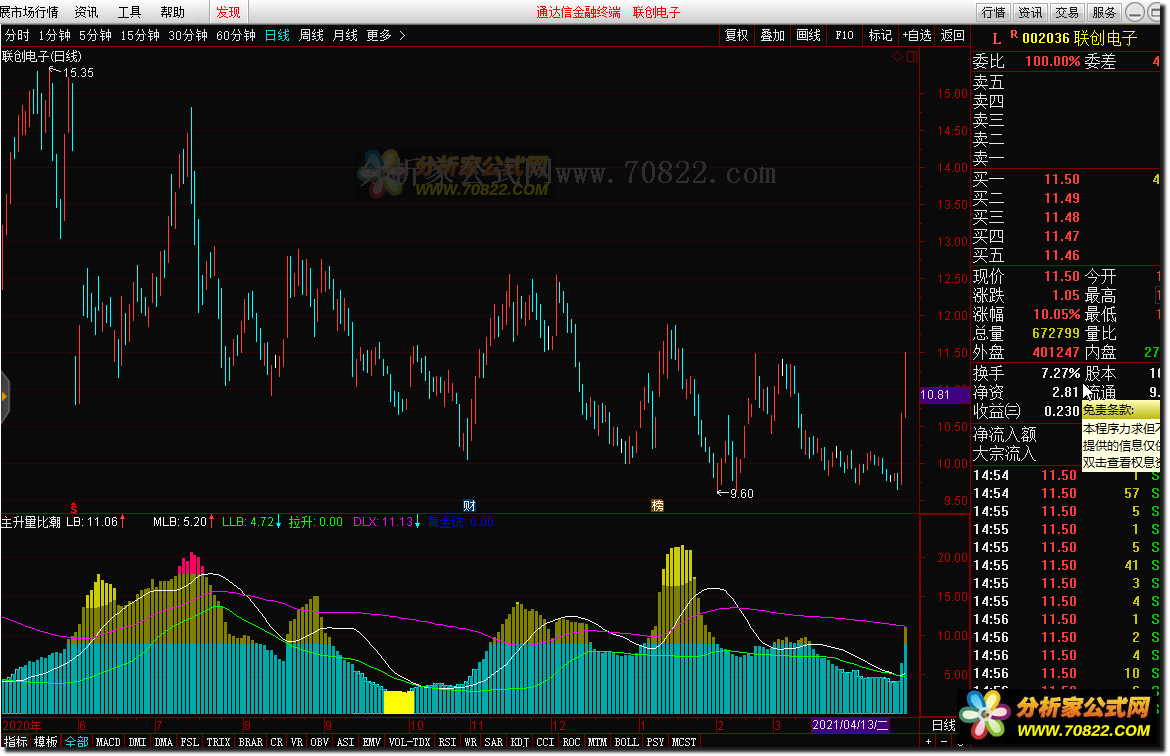Open the 发现 tab in title bar

click(228, 12)
